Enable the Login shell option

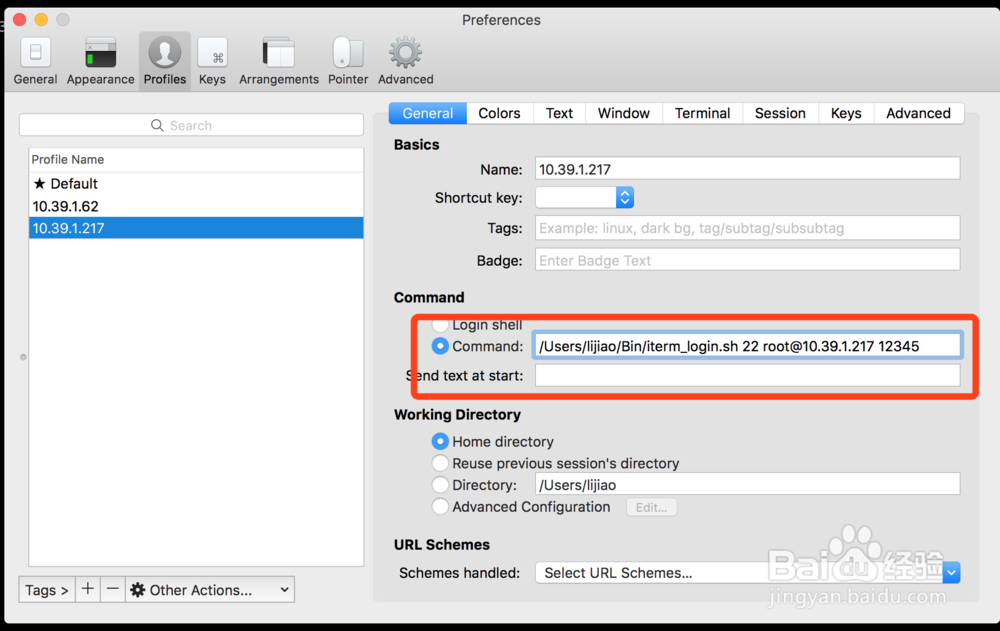pos(440,324)
